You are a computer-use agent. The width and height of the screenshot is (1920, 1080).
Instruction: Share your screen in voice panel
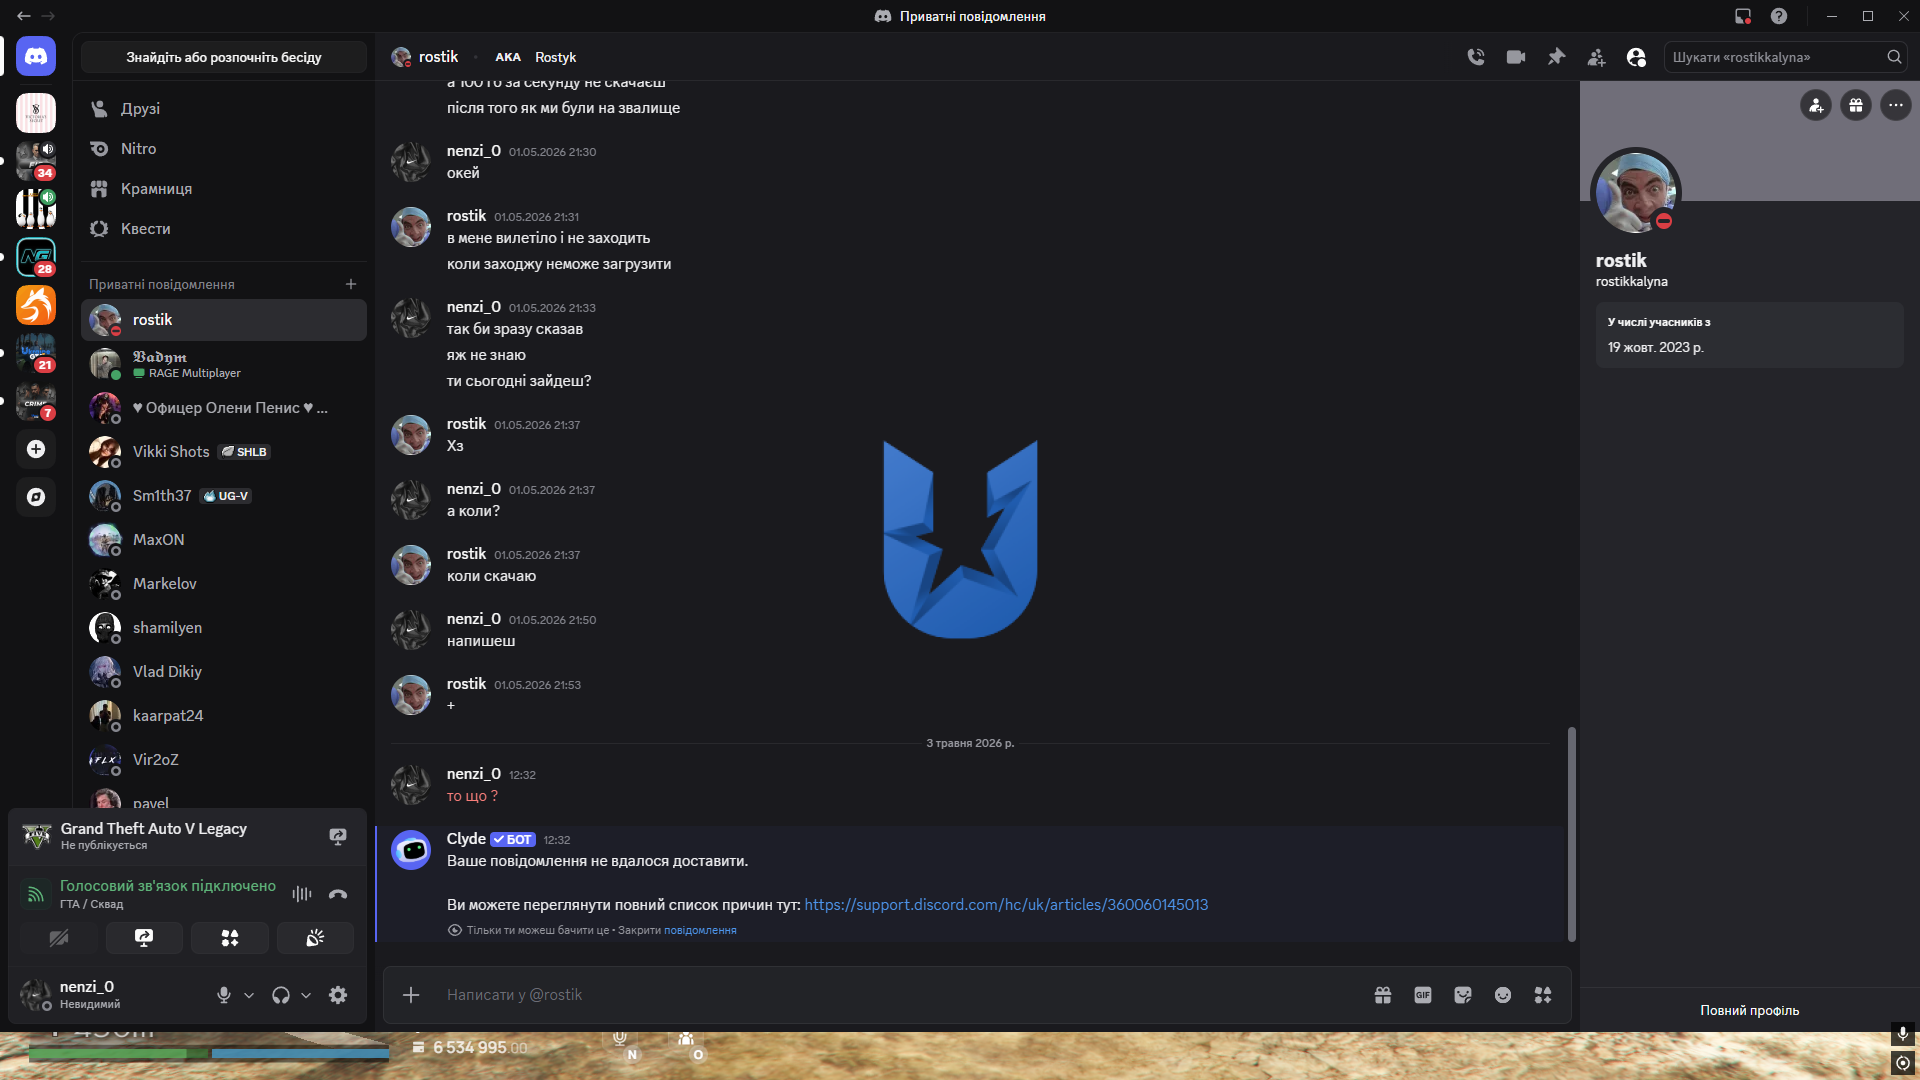pos(144,938)
